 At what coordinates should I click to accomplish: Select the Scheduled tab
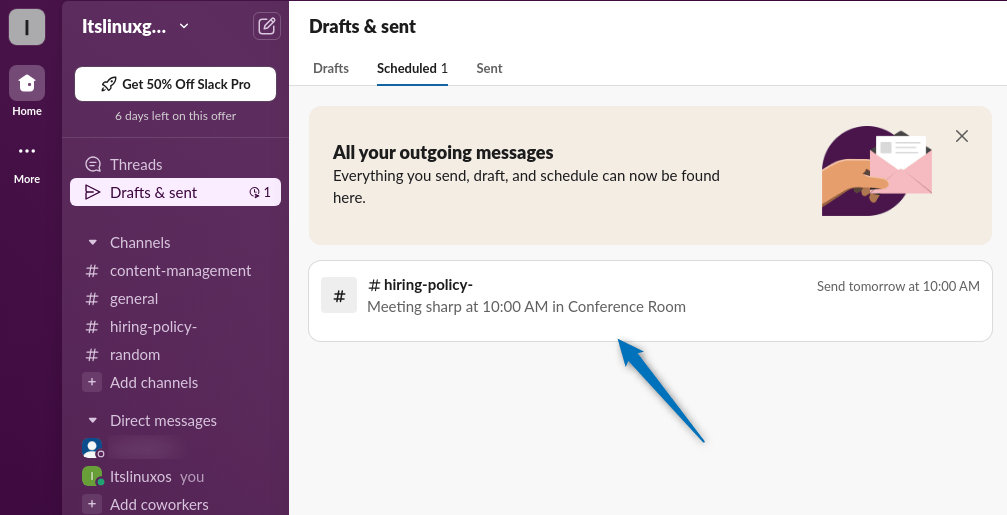412,69
